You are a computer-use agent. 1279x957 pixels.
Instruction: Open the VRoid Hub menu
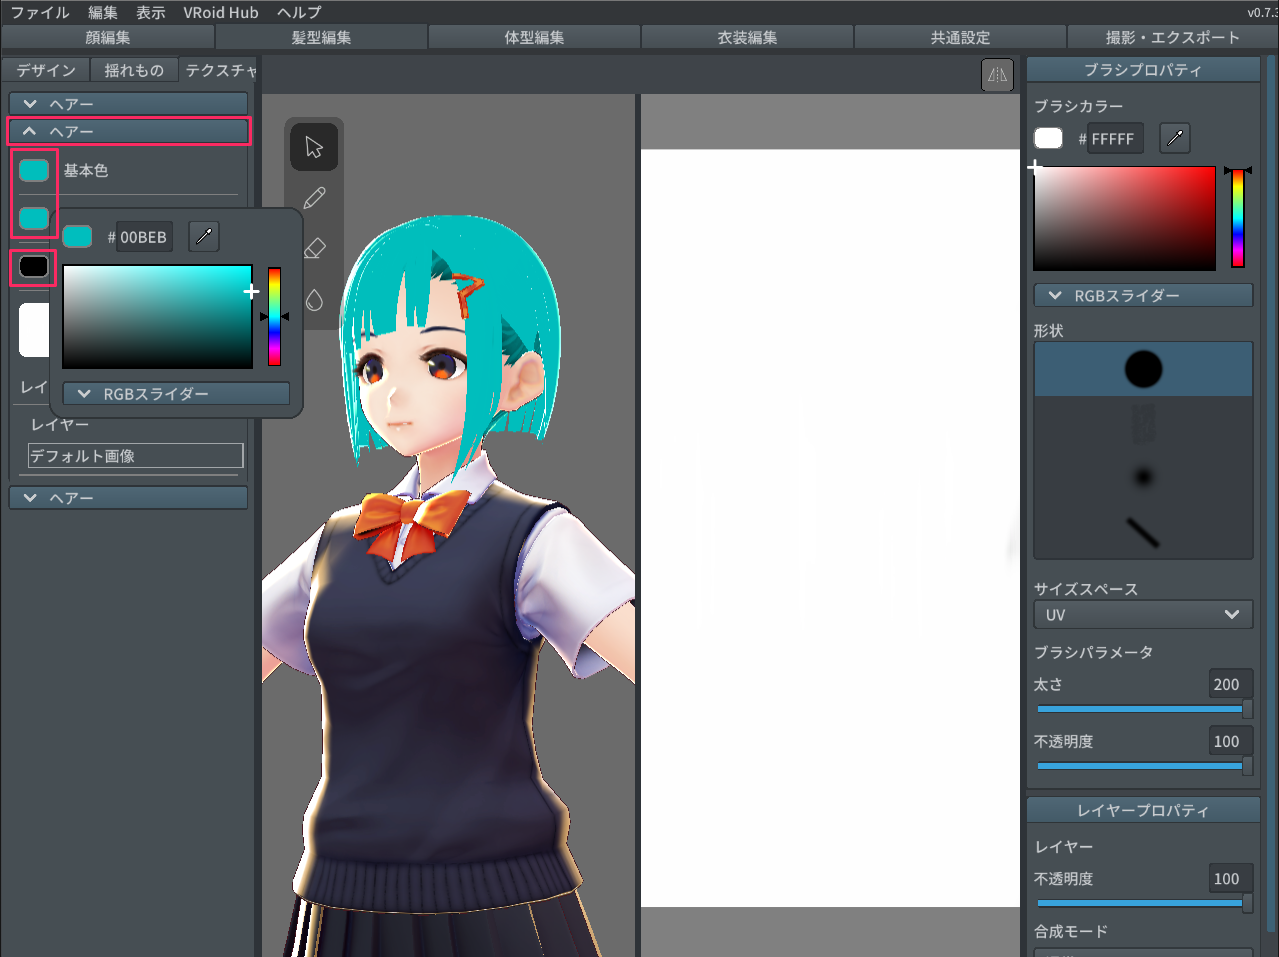(x=221, y=12)
